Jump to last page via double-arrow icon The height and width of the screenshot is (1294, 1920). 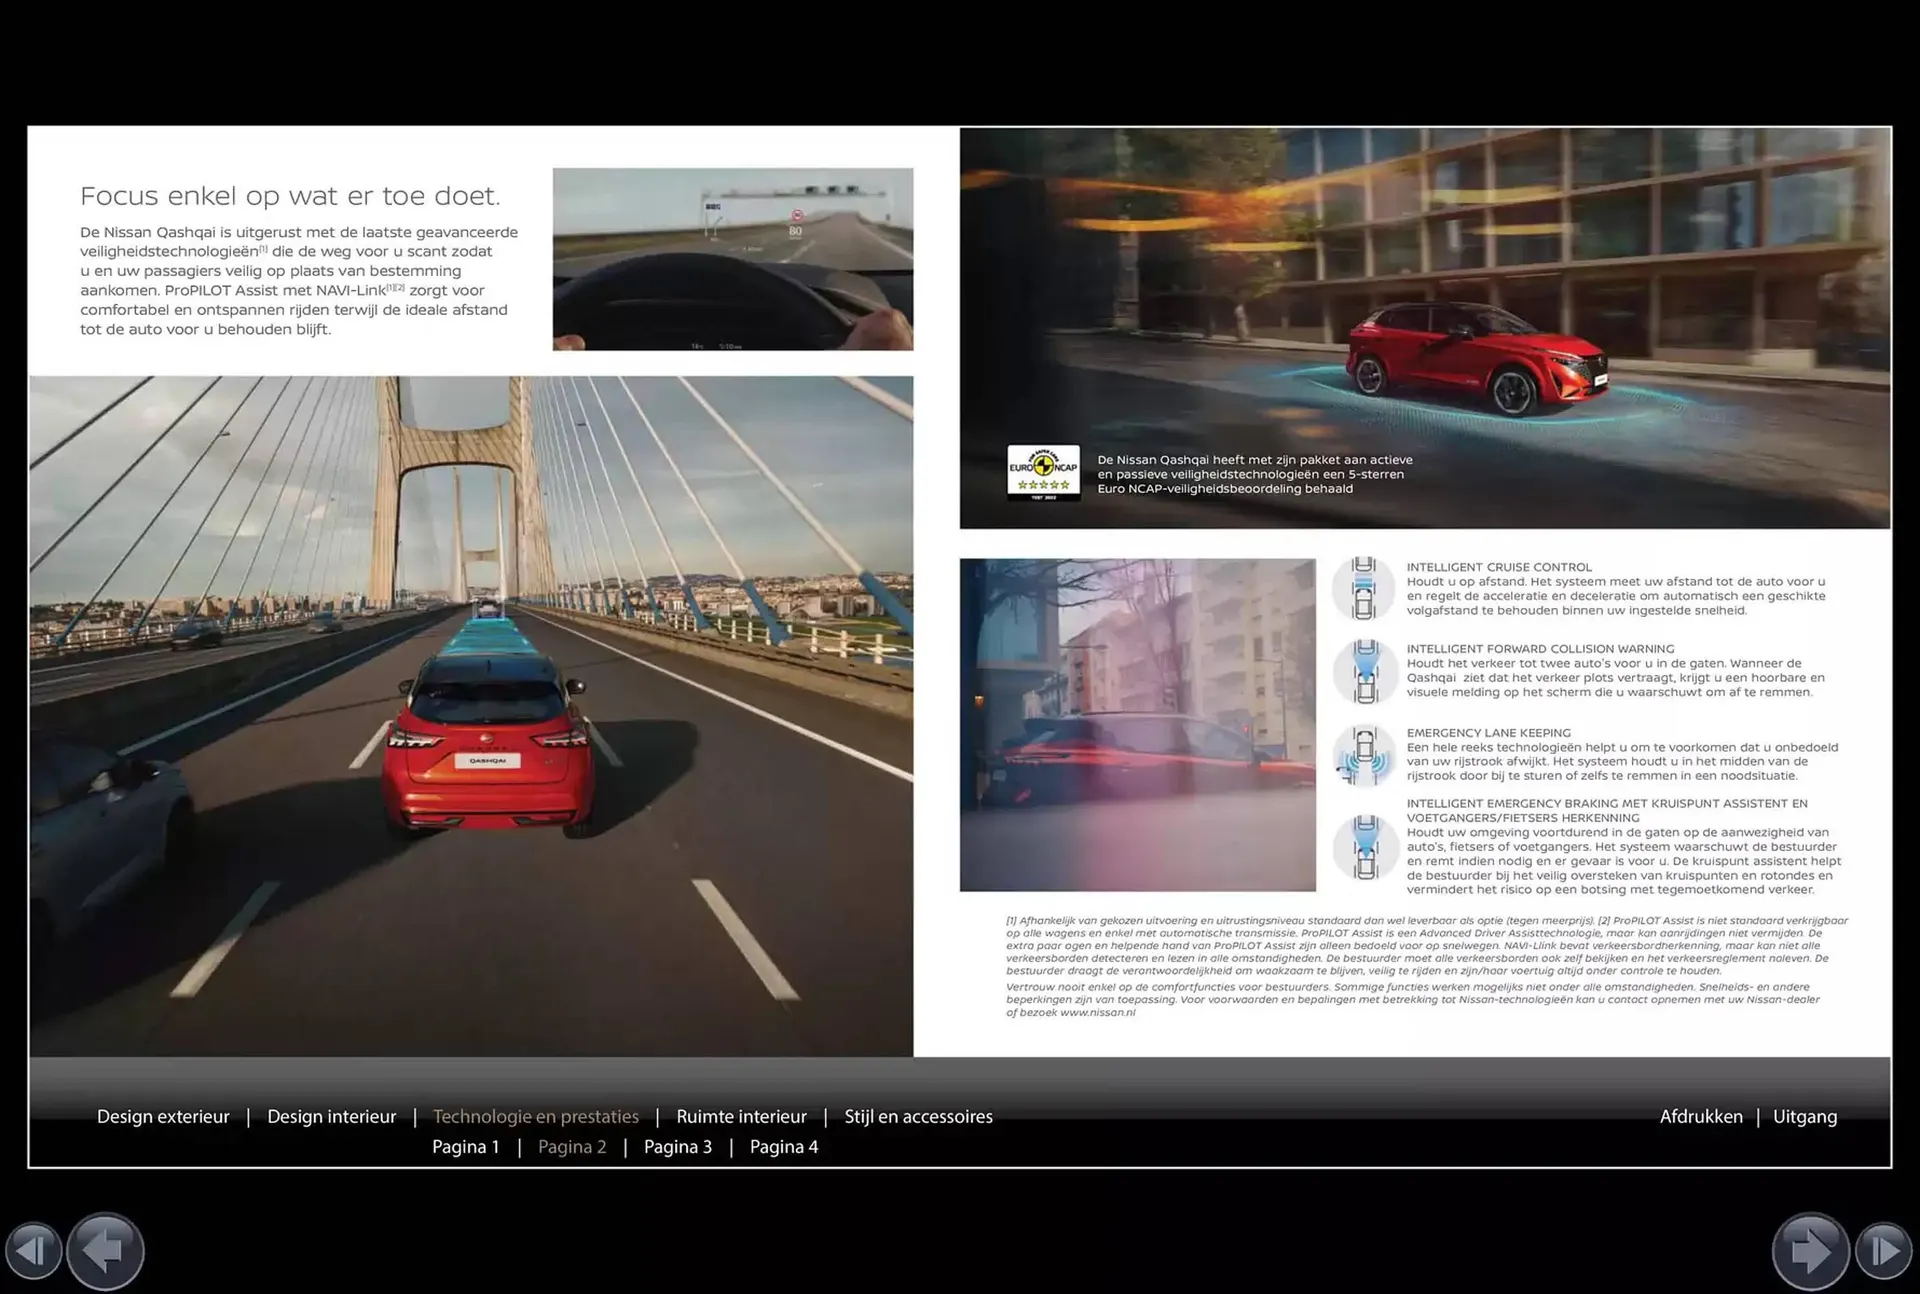click(x=1884, y=1251)
